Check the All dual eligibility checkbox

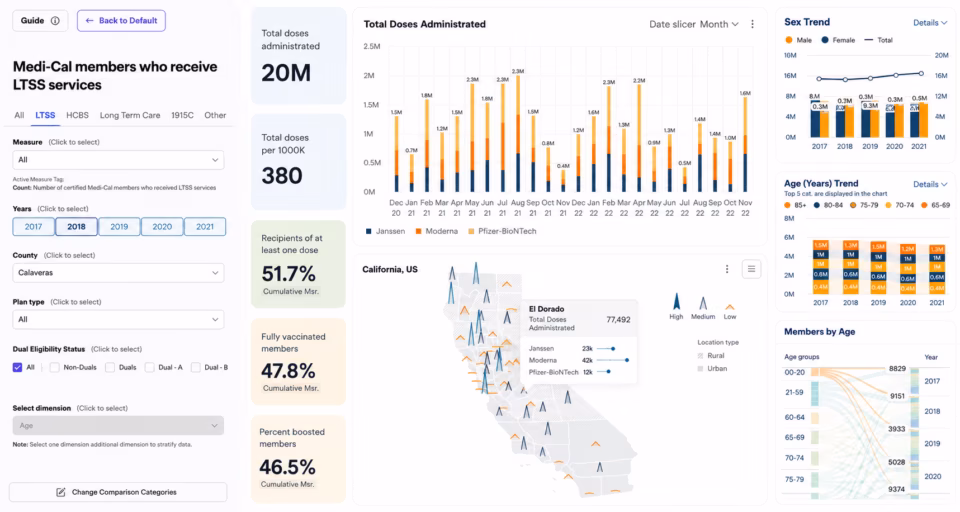(17, 367)
